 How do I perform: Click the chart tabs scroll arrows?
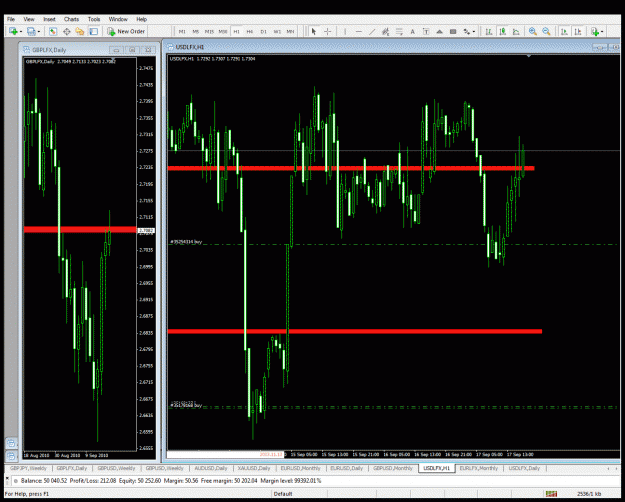click(x=614, y=468)
